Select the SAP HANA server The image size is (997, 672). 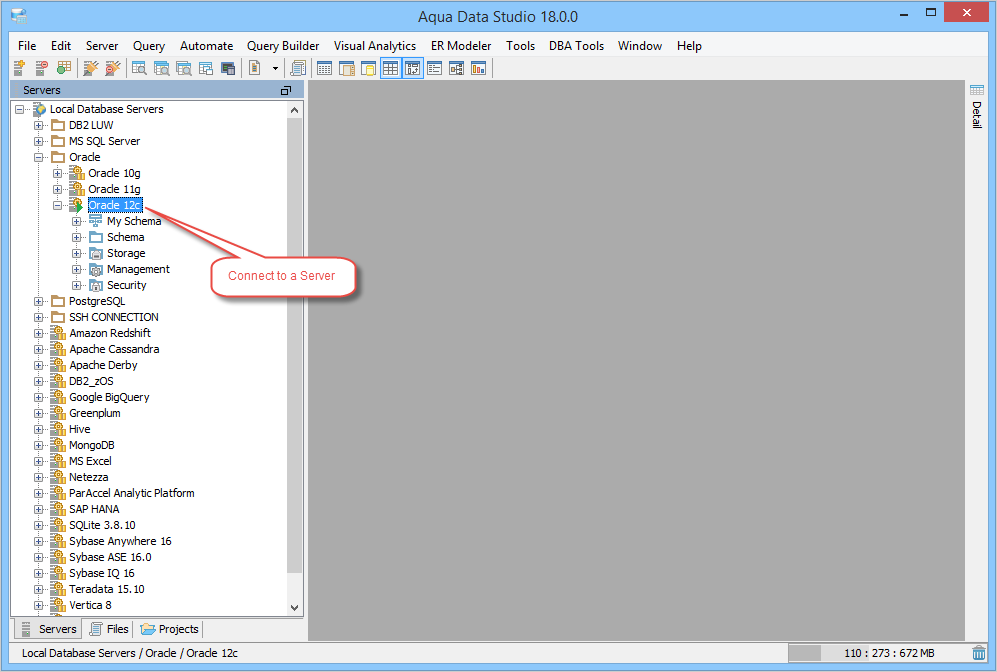[x=94, y=509]
